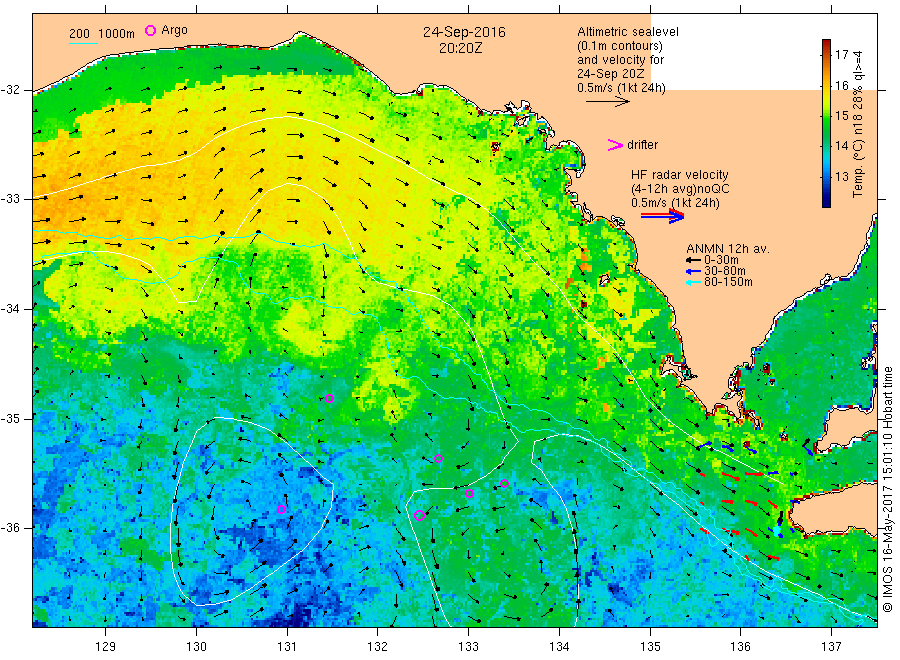Click the time text 20:20Z
The image size is (900, 660).
460,48
